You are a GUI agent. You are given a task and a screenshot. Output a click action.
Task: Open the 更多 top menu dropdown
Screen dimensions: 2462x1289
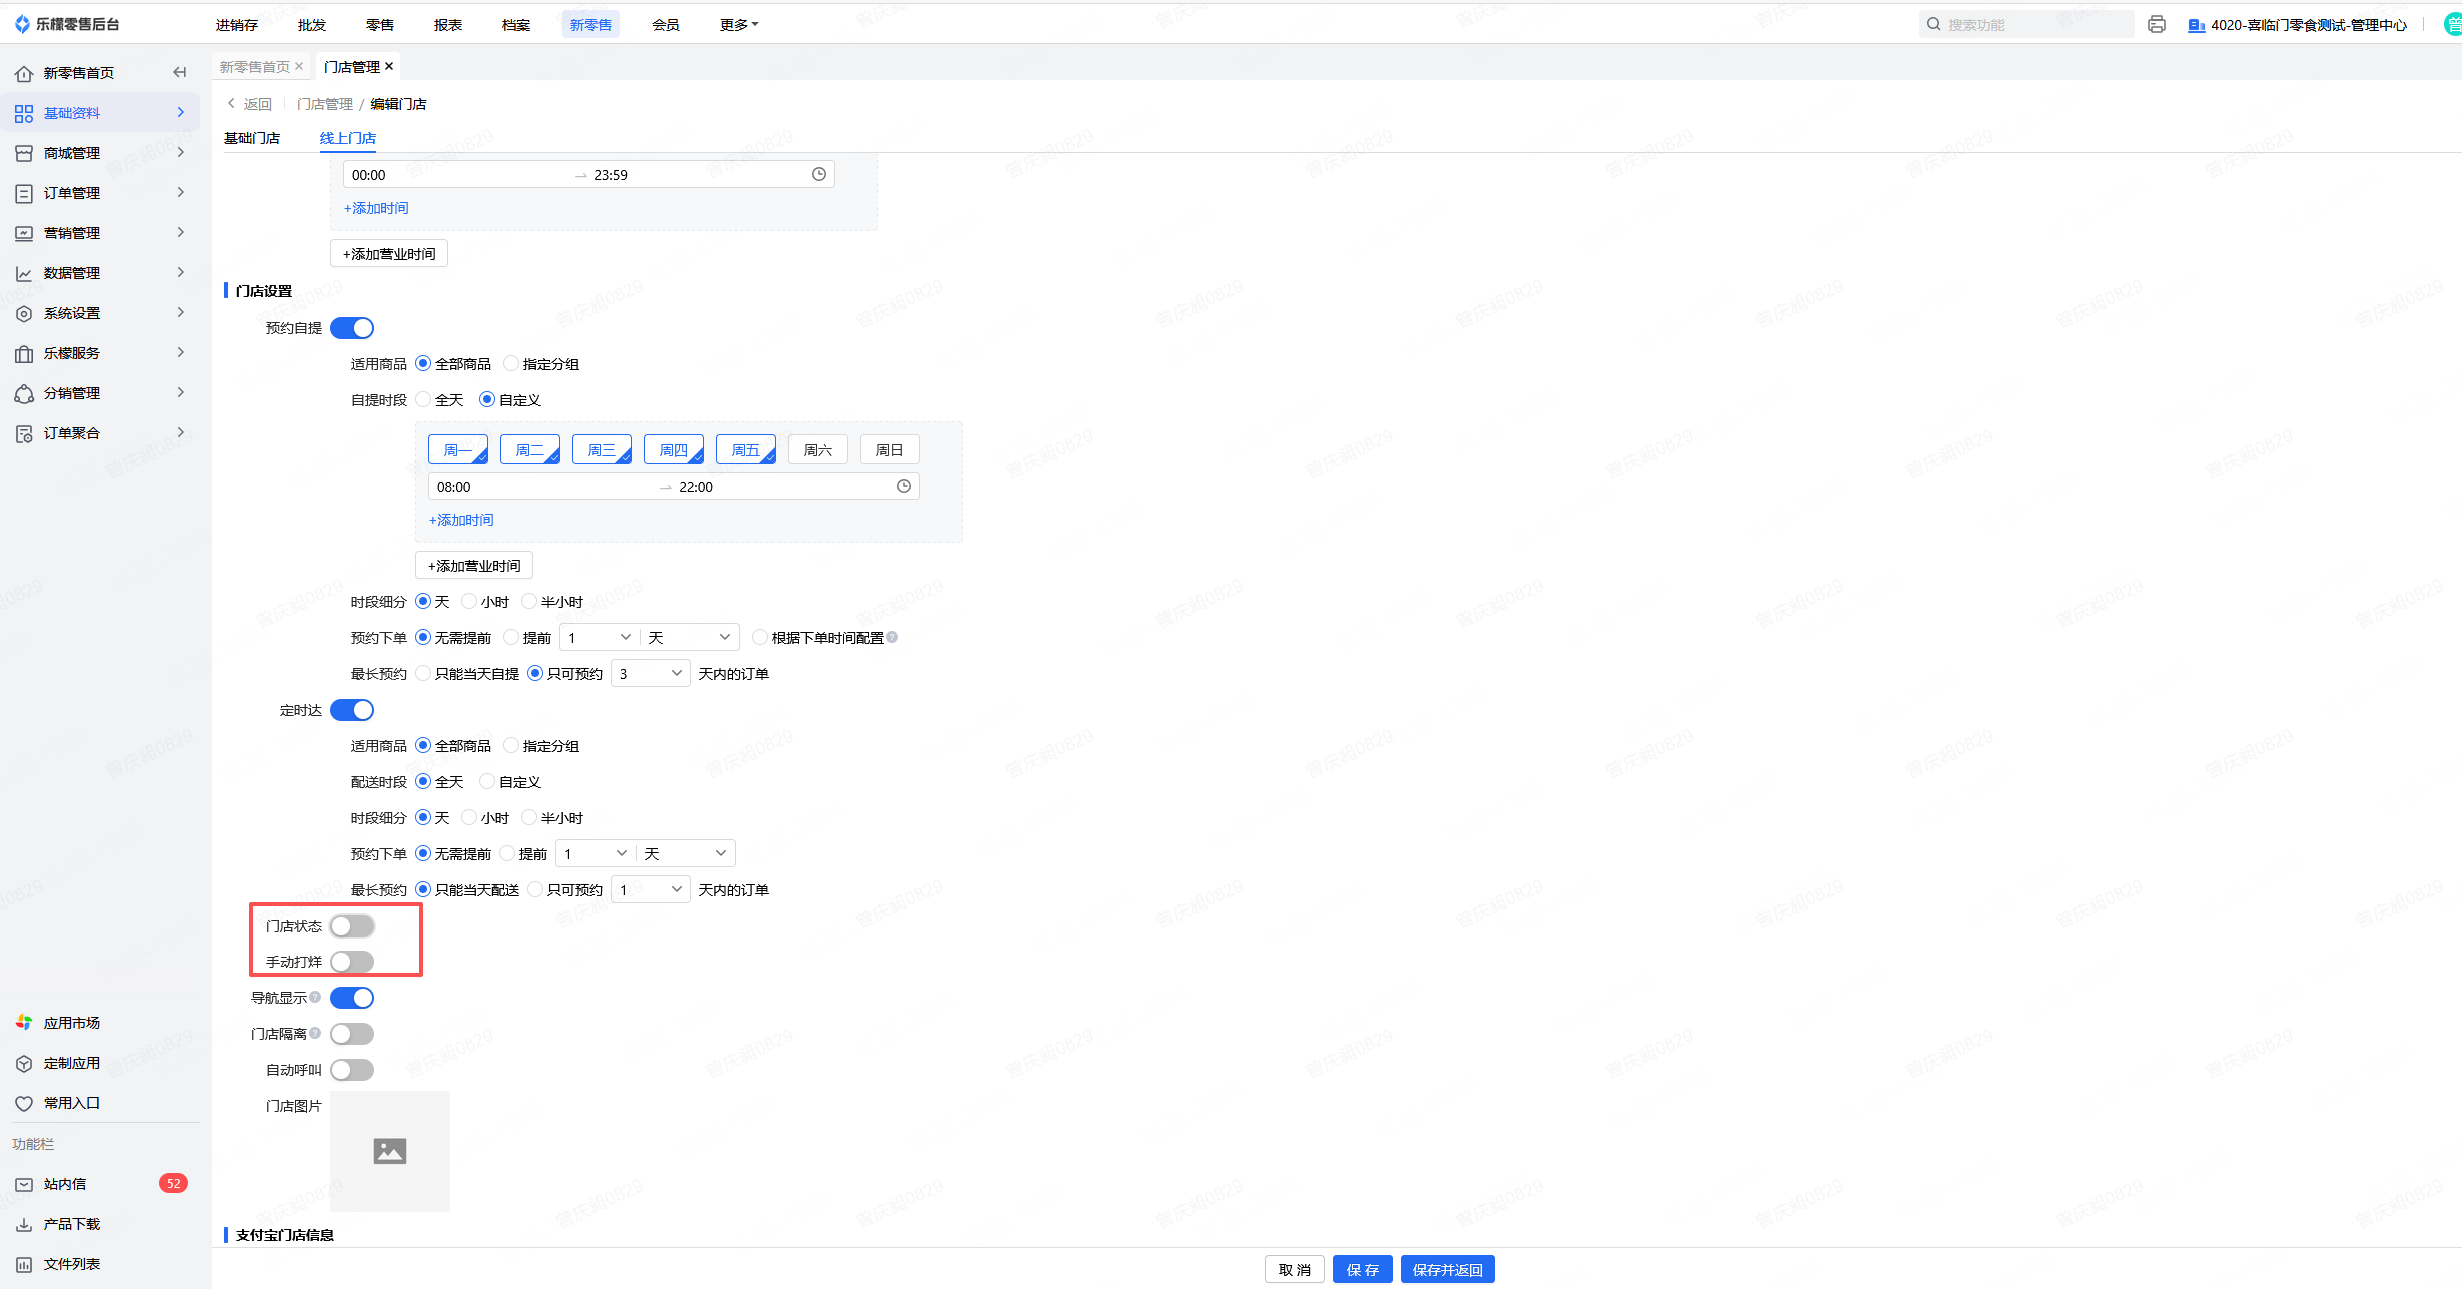point(738,25)
